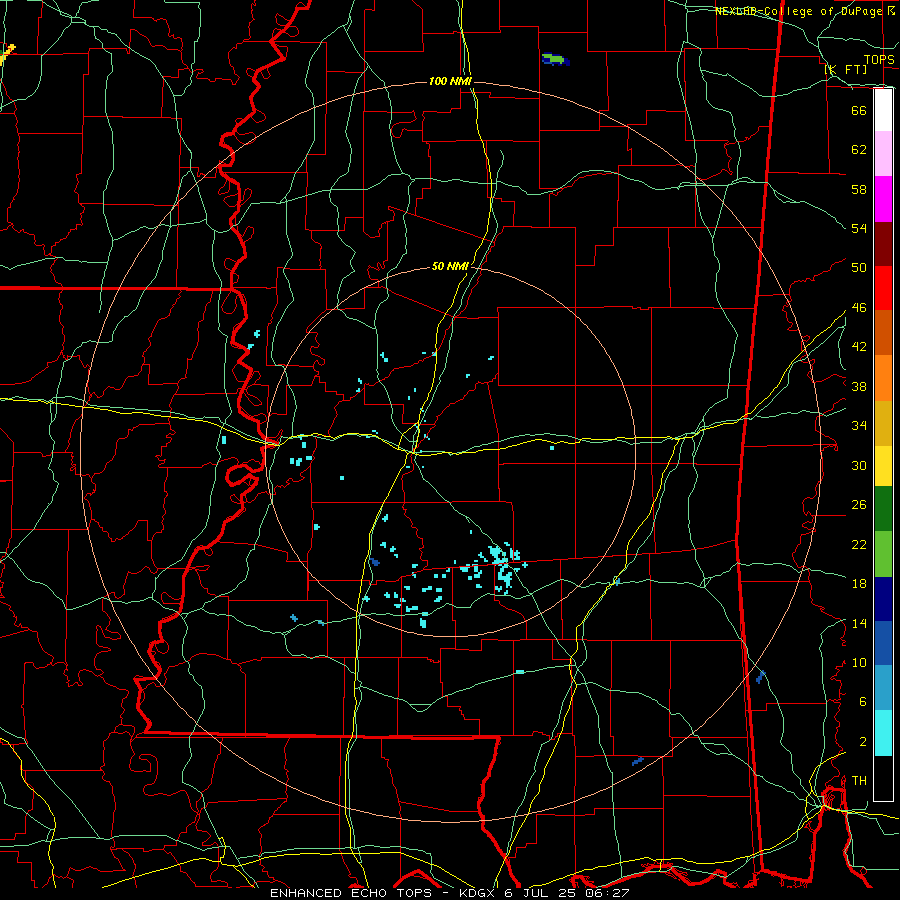
Task: Click the "18" value on the legend scale
Action: pos(859,584)
